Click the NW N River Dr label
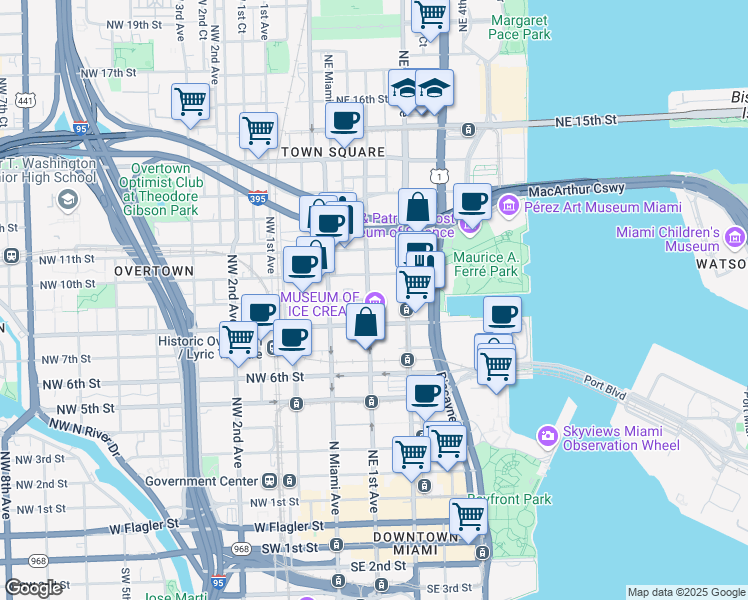Viewport: 748px width, 600px height. tap(83, 437)
